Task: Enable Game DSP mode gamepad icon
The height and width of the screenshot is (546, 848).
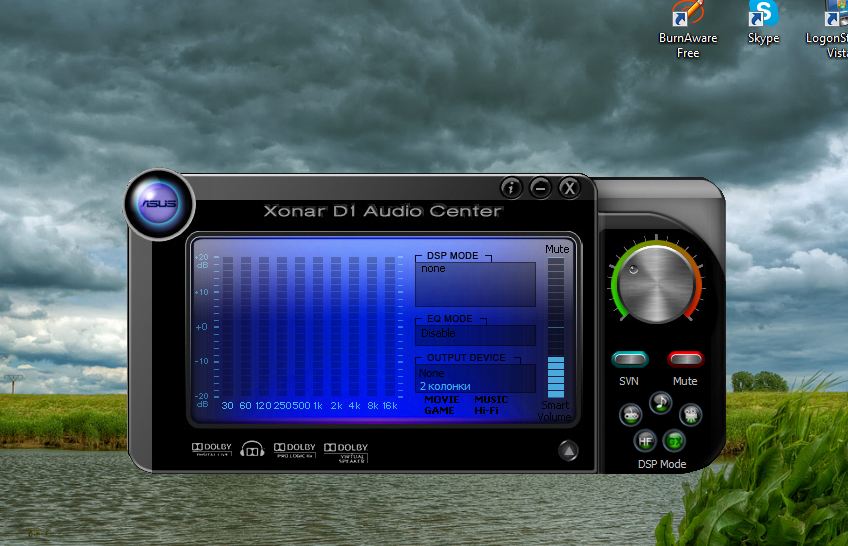Action: coord(630,414)
